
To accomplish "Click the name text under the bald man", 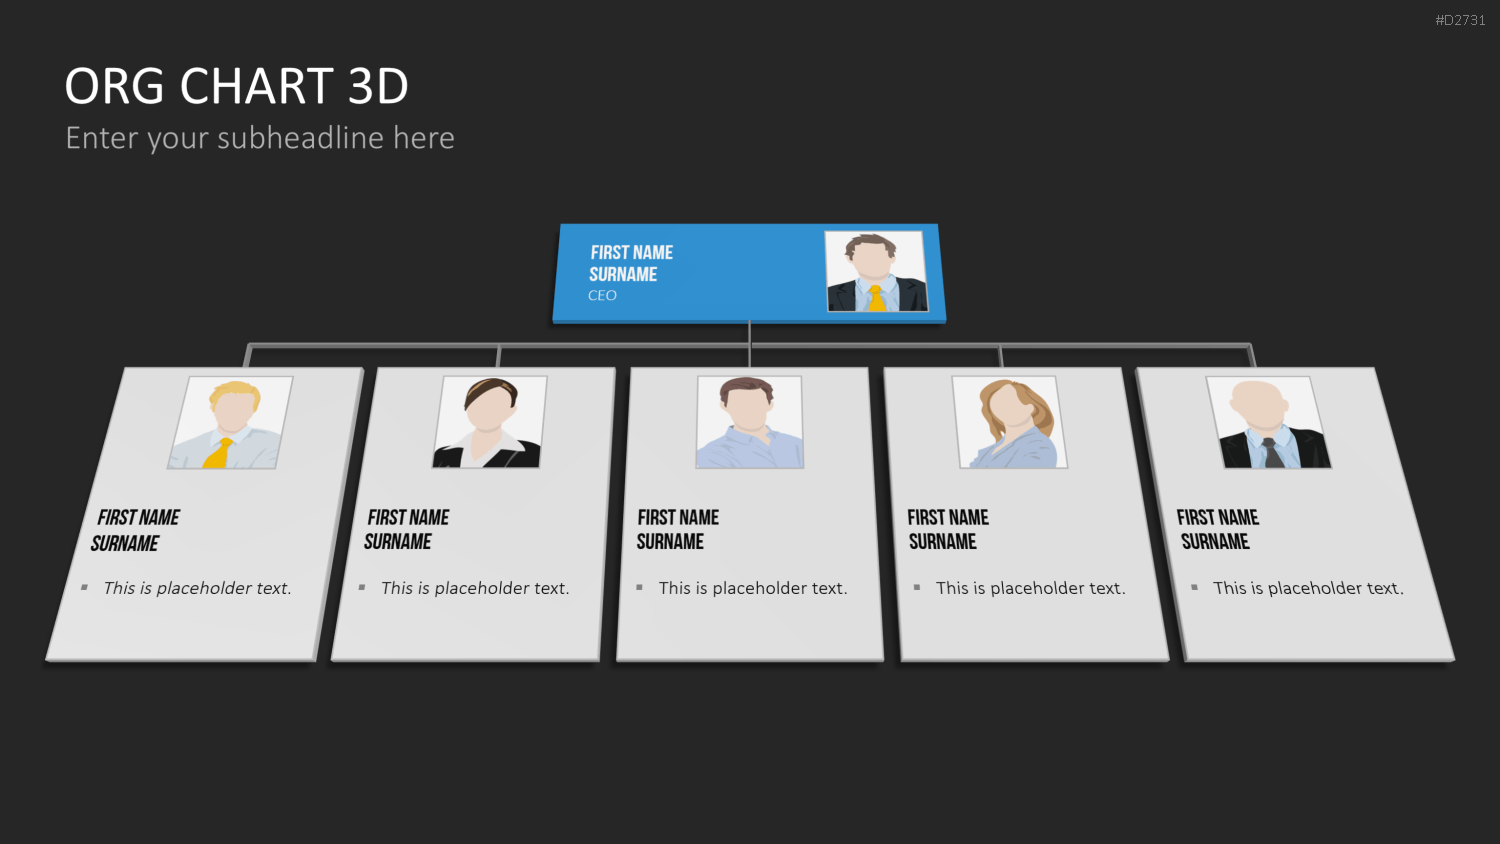I will pos(1218,529).
